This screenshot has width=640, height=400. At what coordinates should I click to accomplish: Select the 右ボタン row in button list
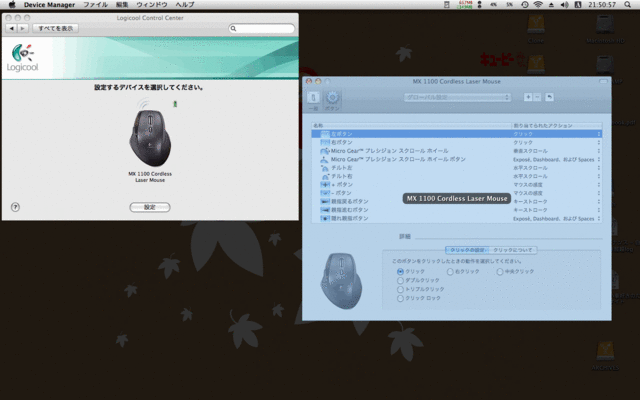[x=456, y=142]
